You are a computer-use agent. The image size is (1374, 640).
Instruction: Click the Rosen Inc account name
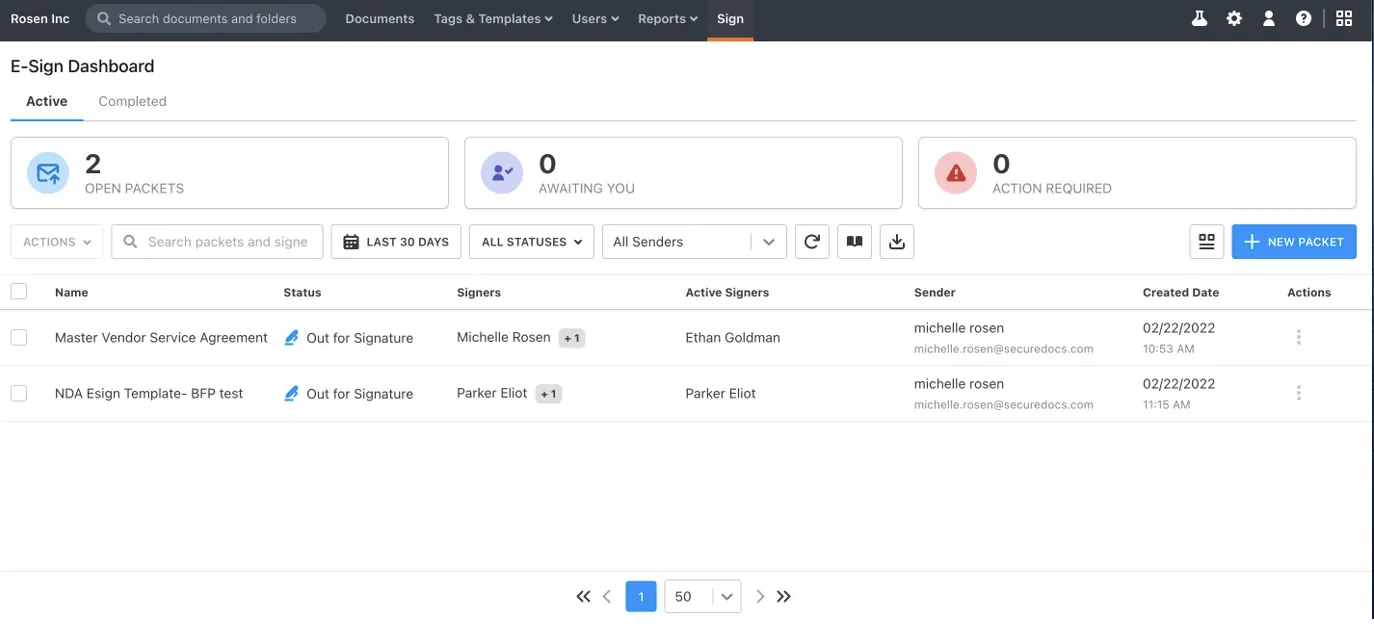(40, 19)
